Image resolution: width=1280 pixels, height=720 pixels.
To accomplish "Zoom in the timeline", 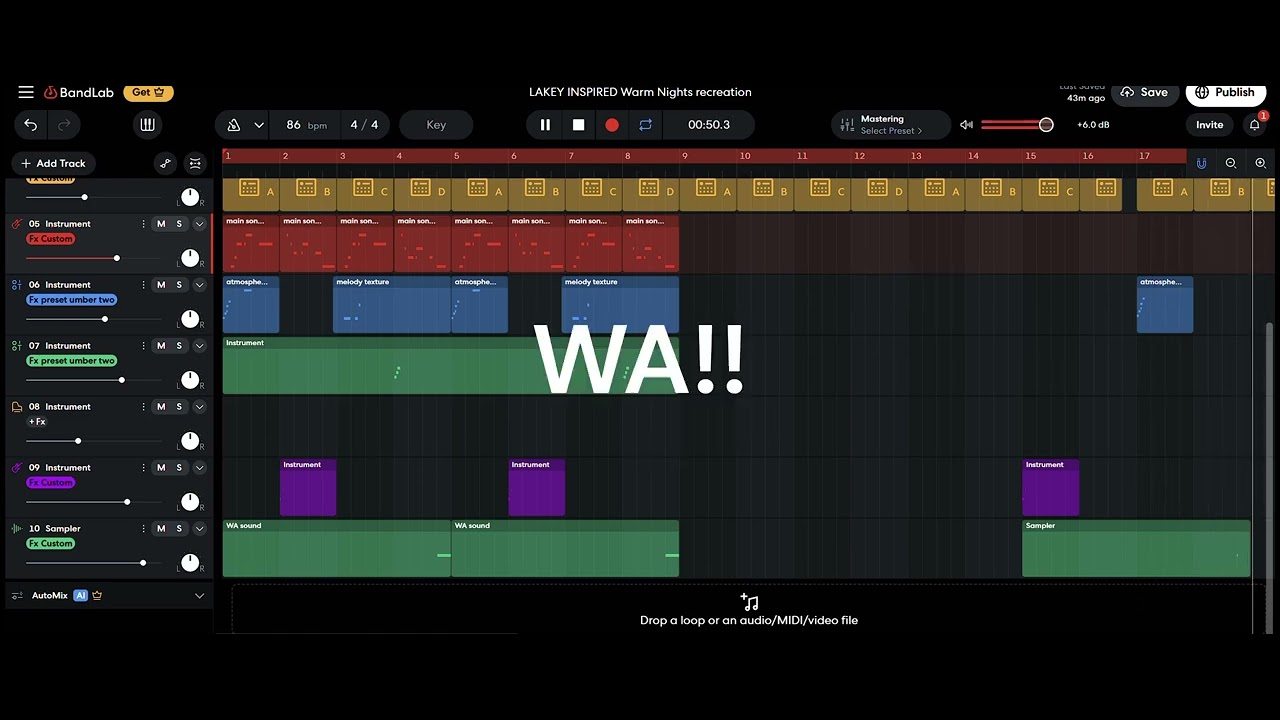I will click(1260, 163).
